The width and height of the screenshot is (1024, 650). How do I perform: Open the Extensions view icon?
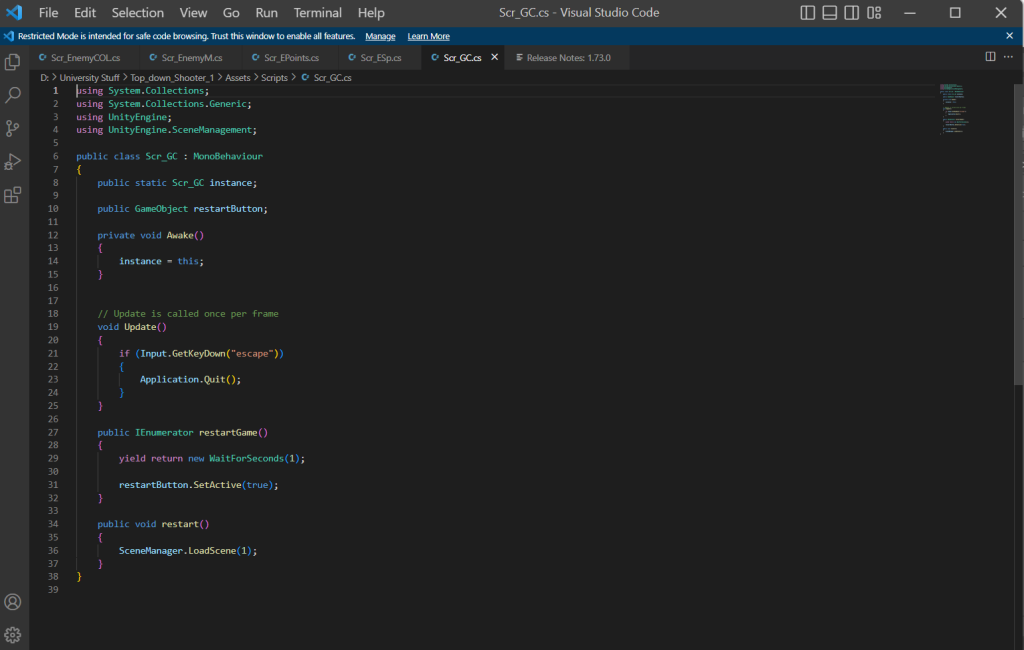coord(13,195)
